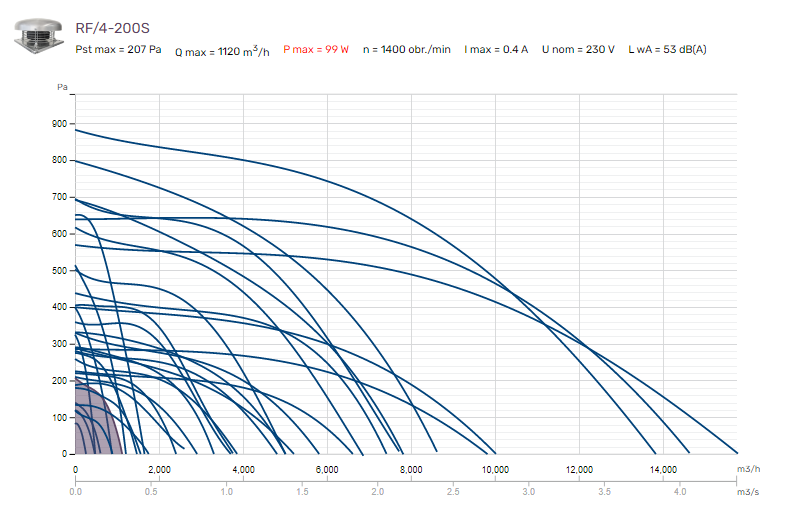Click the 4.0 tick on m3/s axis
This screenshot has width=789, height=508.
pyautogui.click(x=680, y=492)
